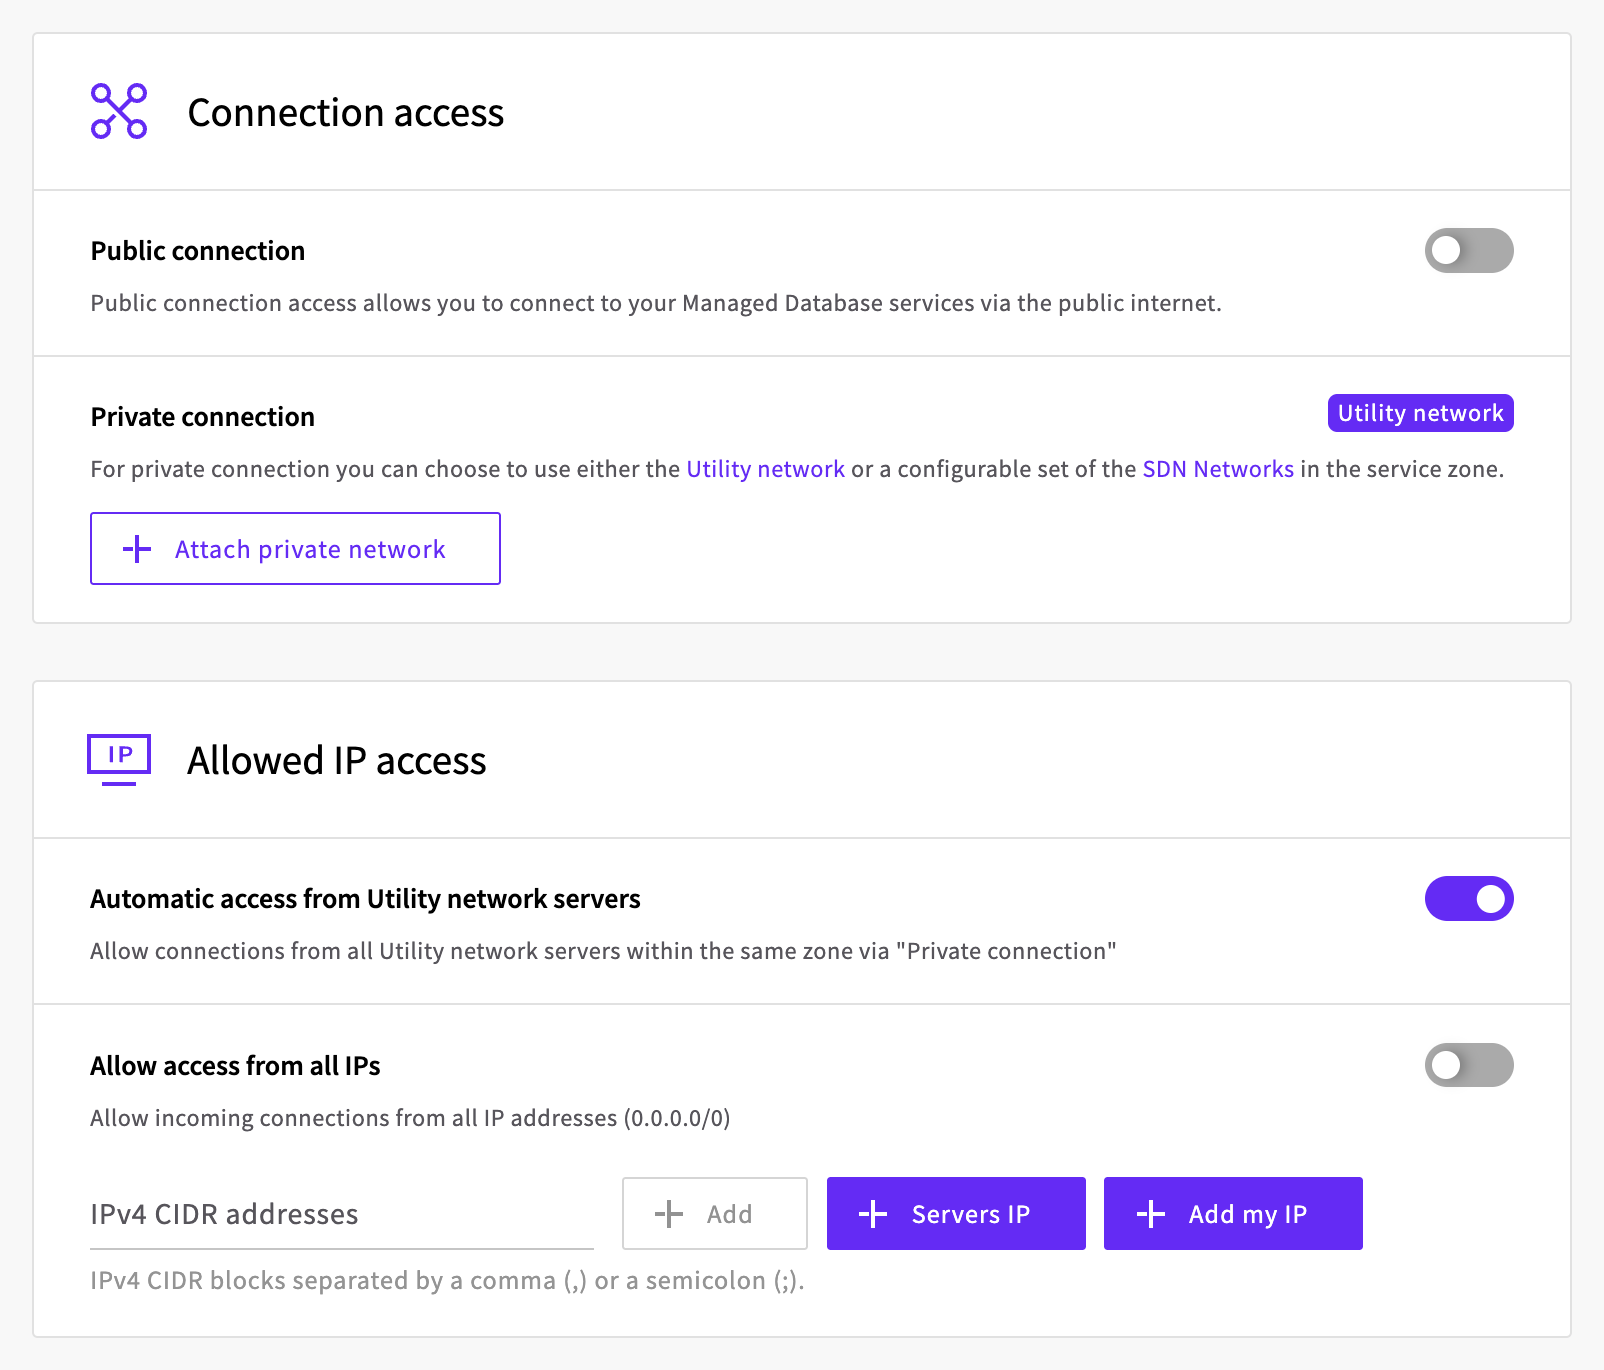This screenshot has height=1370, width=1604.
Task: Disable Automatic access from Utility network servers
Action: point(1469,899)
